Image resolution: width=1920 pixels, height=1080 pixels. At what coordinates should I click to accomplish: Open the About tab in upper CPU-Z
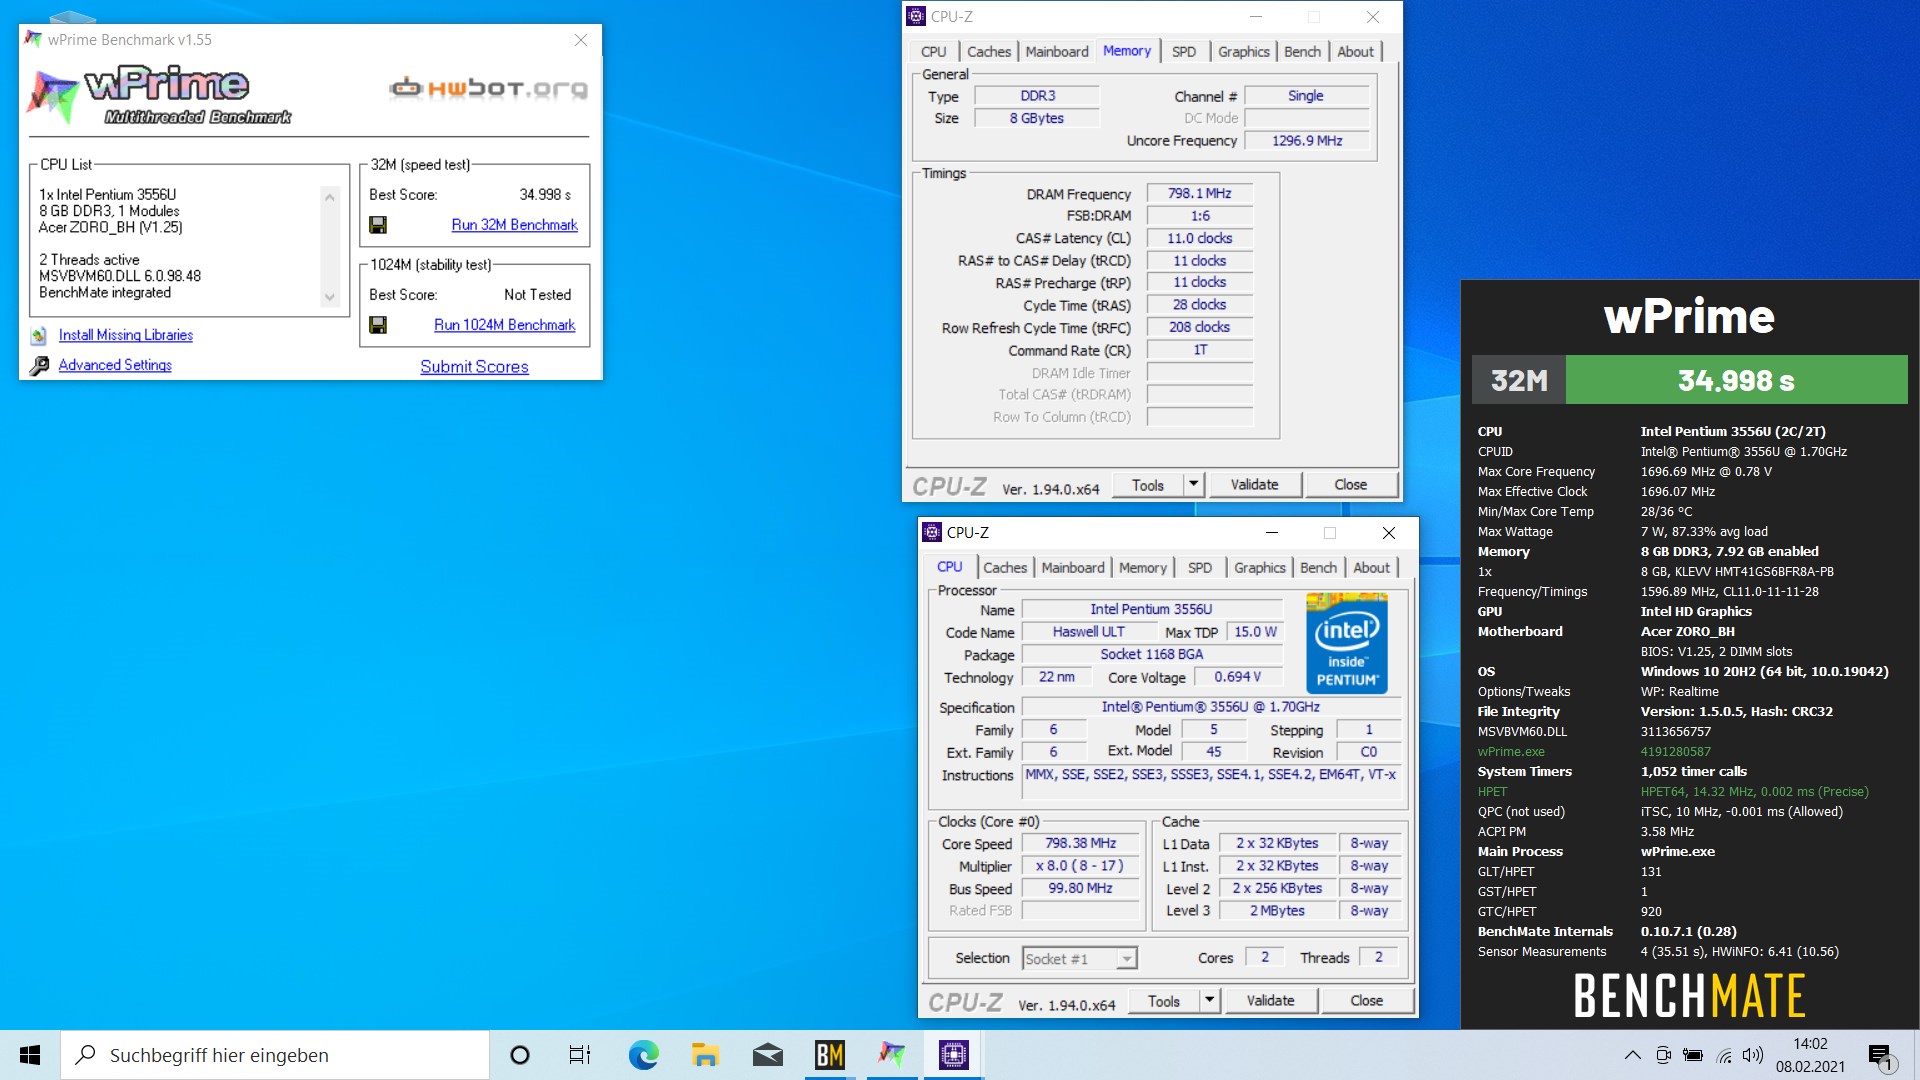(x=1356, y=52)
